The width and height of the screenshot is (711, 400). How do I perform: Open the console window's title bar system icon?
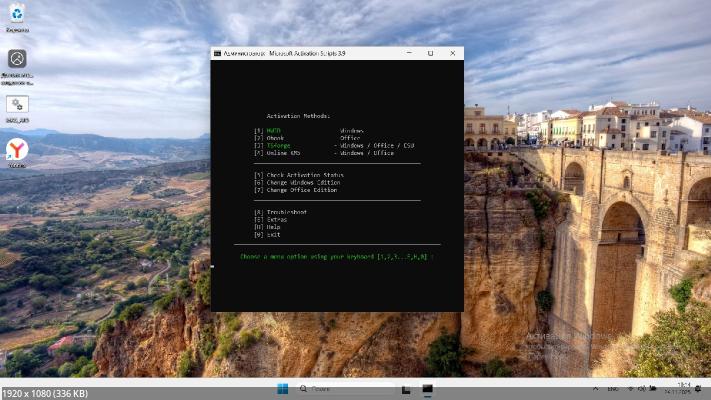pyautogui.click(x=217, y=53)
